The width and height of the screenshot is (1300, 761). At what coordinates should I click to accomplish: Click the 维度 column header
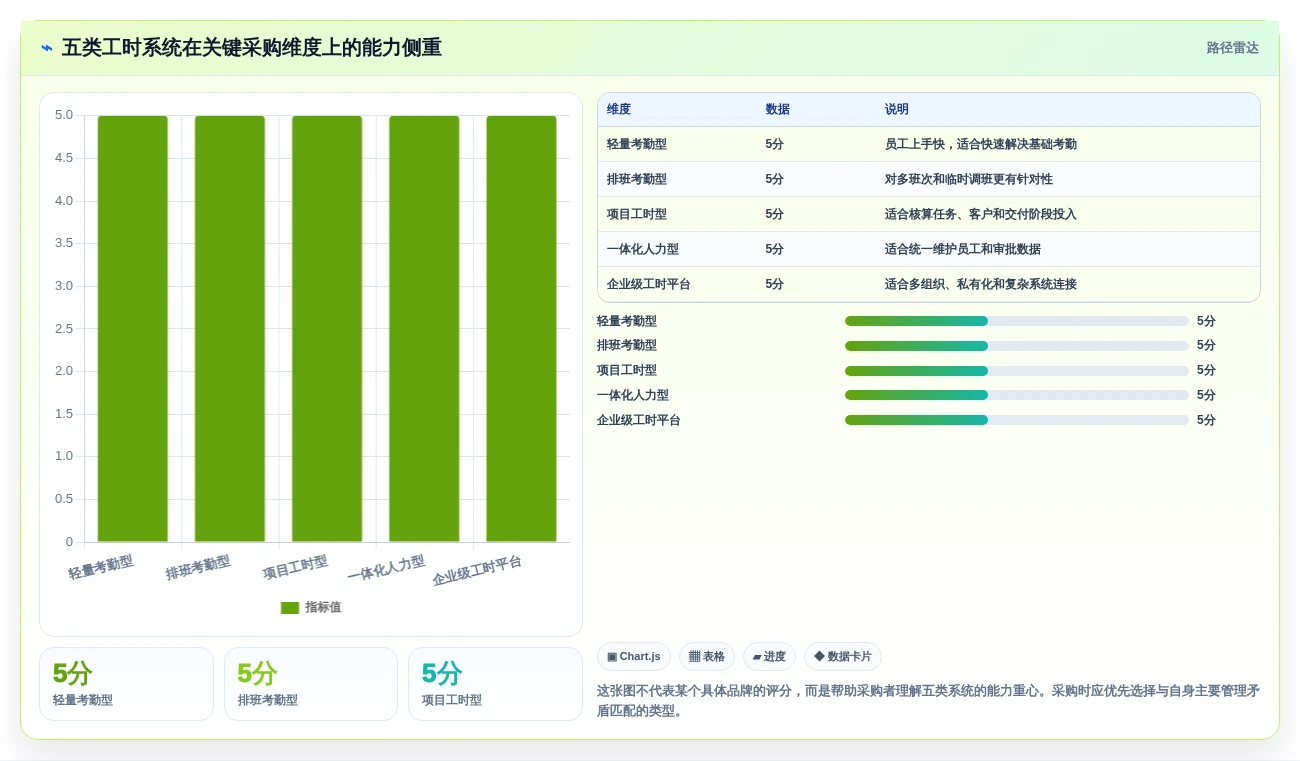pyautogui.click(x=619, y=110)
